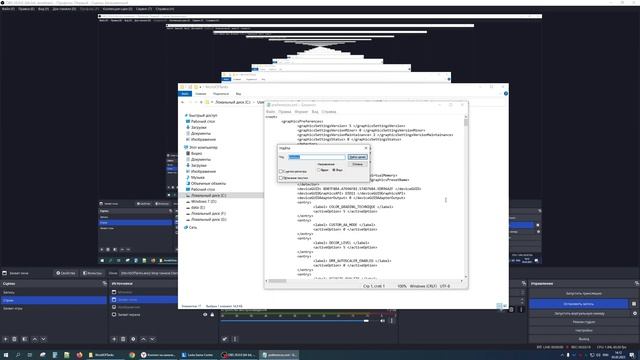The image size is (640, 360).
Task: Enable the match case checkbox in Find dialog
Action: (x=281, y=171)
